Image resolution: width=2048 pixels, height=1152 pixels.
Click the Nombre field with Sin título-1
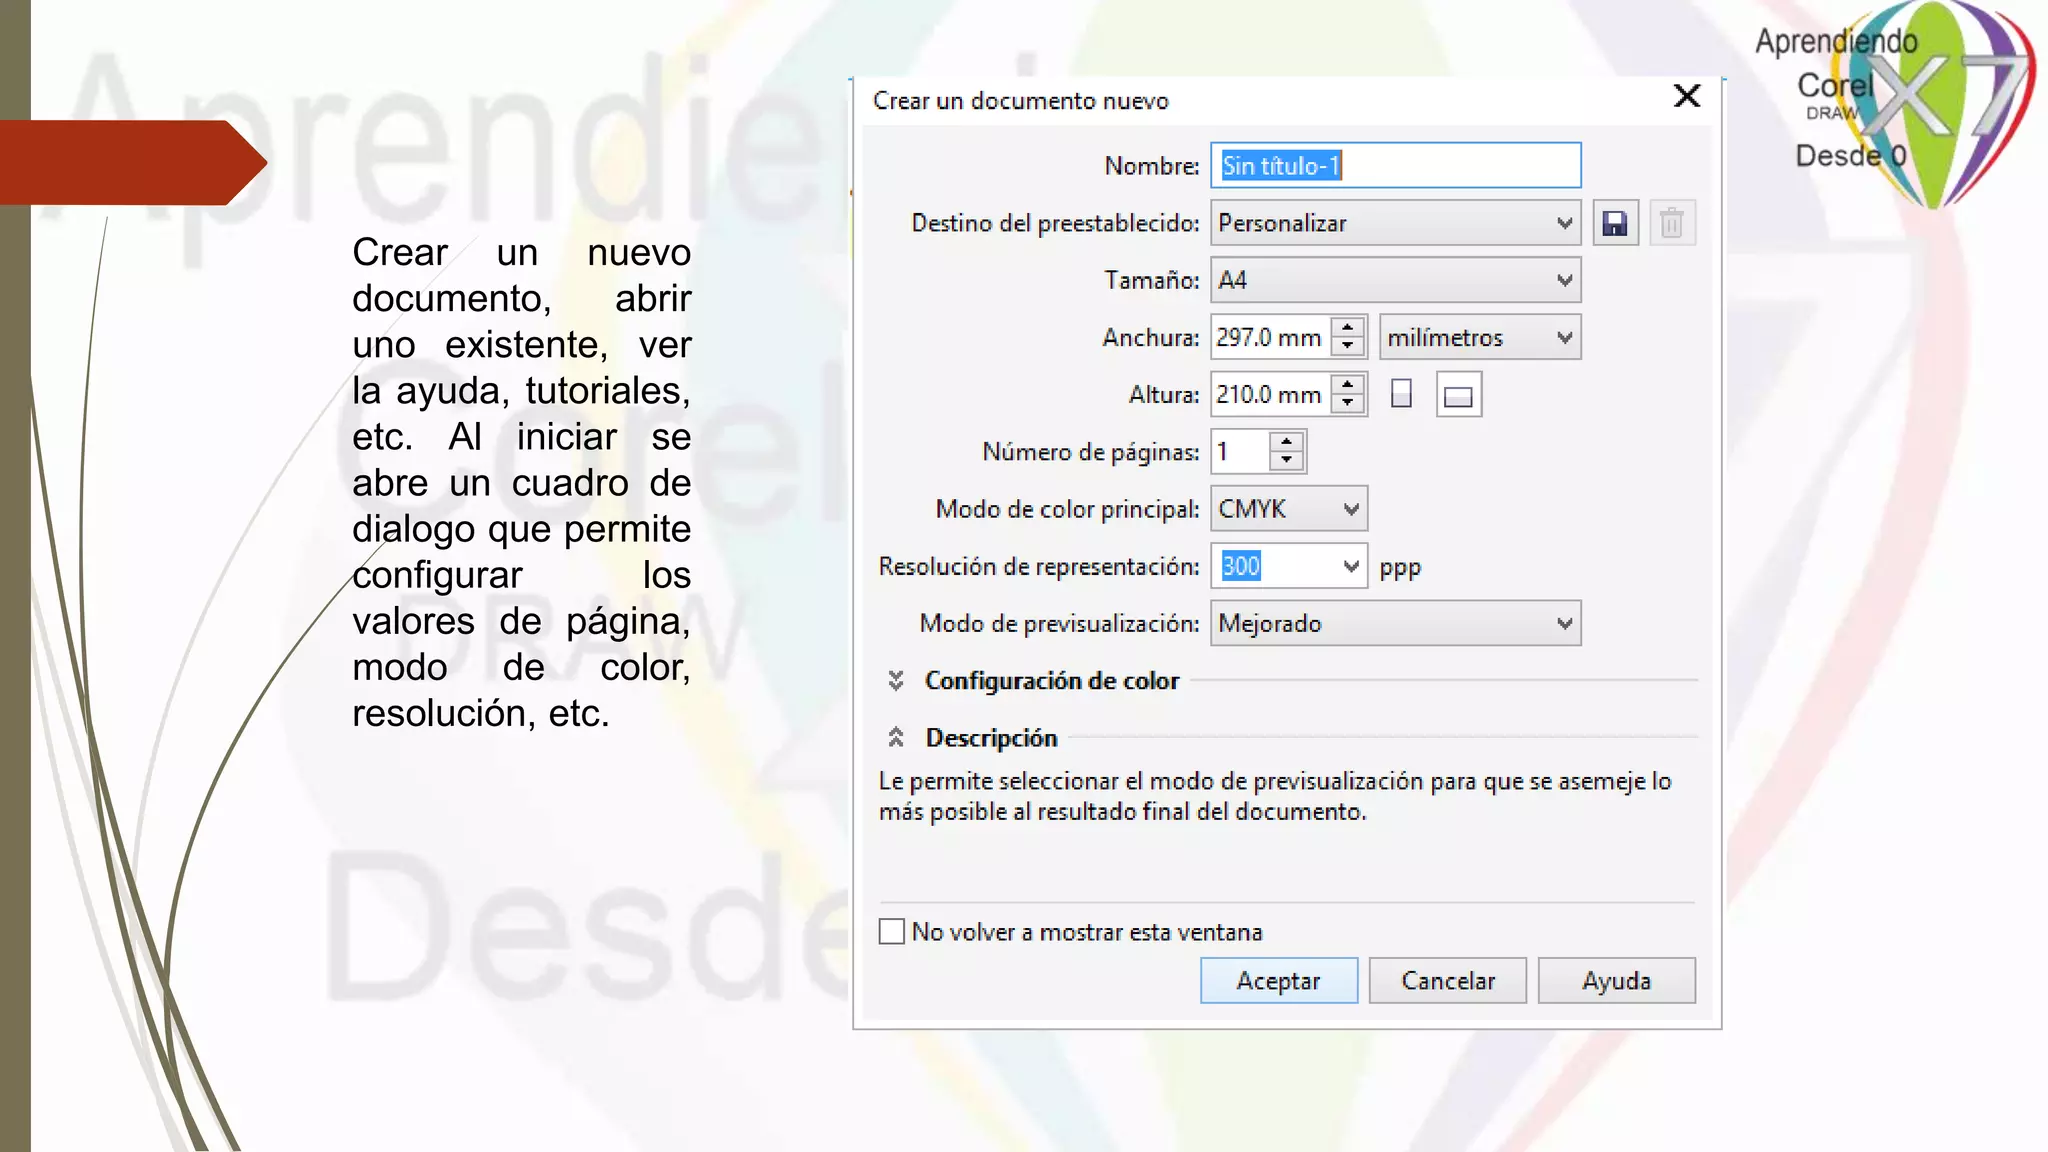click(1395, 165)
